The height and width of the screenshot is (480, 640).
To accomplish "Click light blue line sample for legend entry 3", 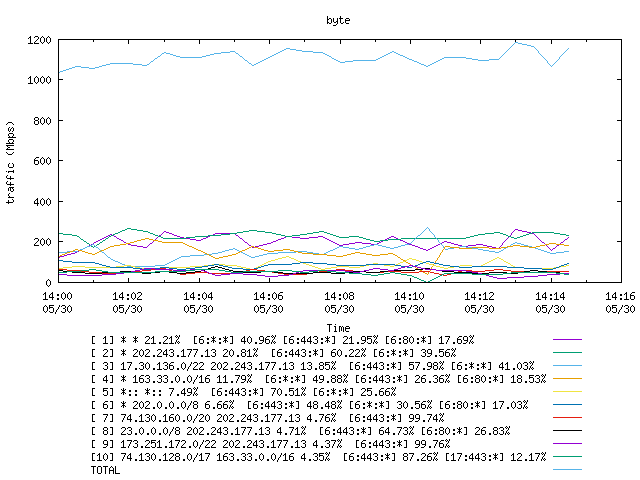I will pyautogui.click(x=567, y=366).
